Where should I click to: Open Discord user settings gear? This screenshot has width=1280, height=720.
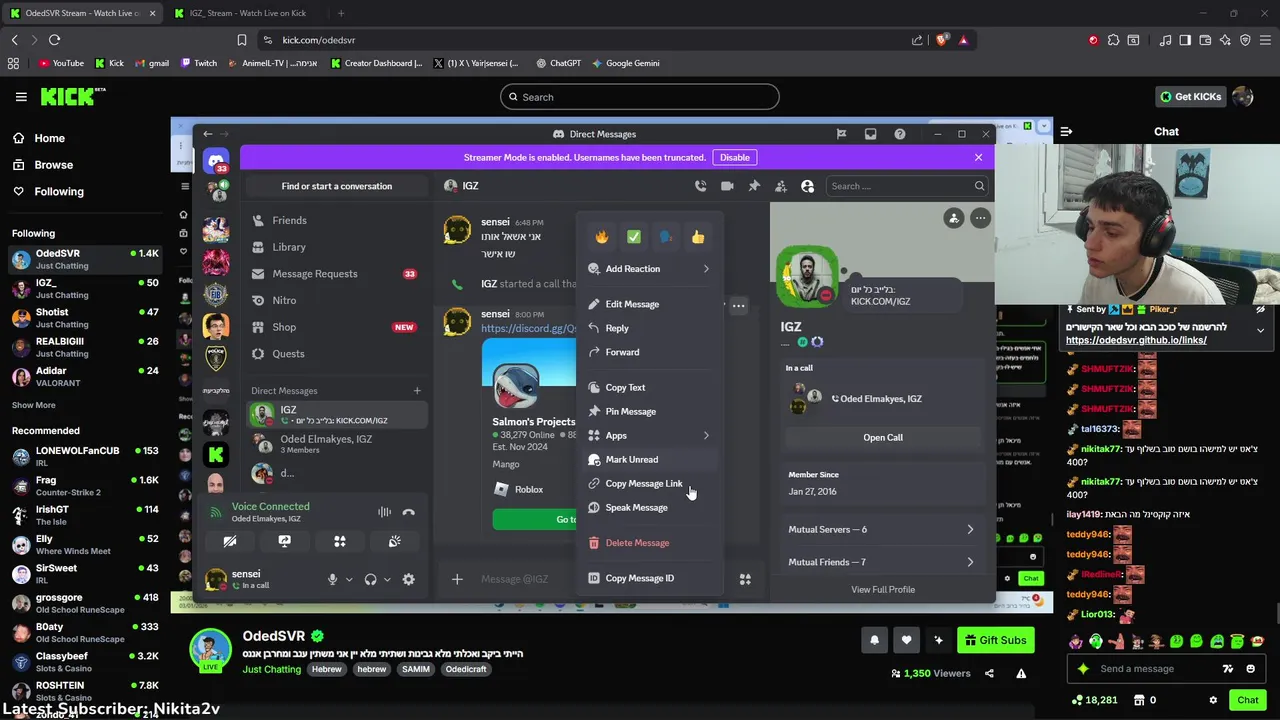(x=408, y=579)
